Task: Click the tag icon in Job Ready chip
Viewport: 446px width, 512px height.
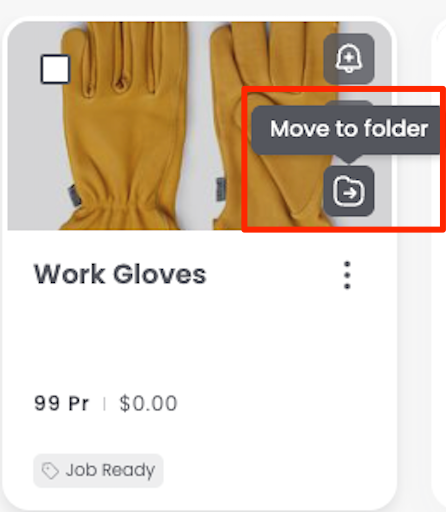Action: (50, 470)
